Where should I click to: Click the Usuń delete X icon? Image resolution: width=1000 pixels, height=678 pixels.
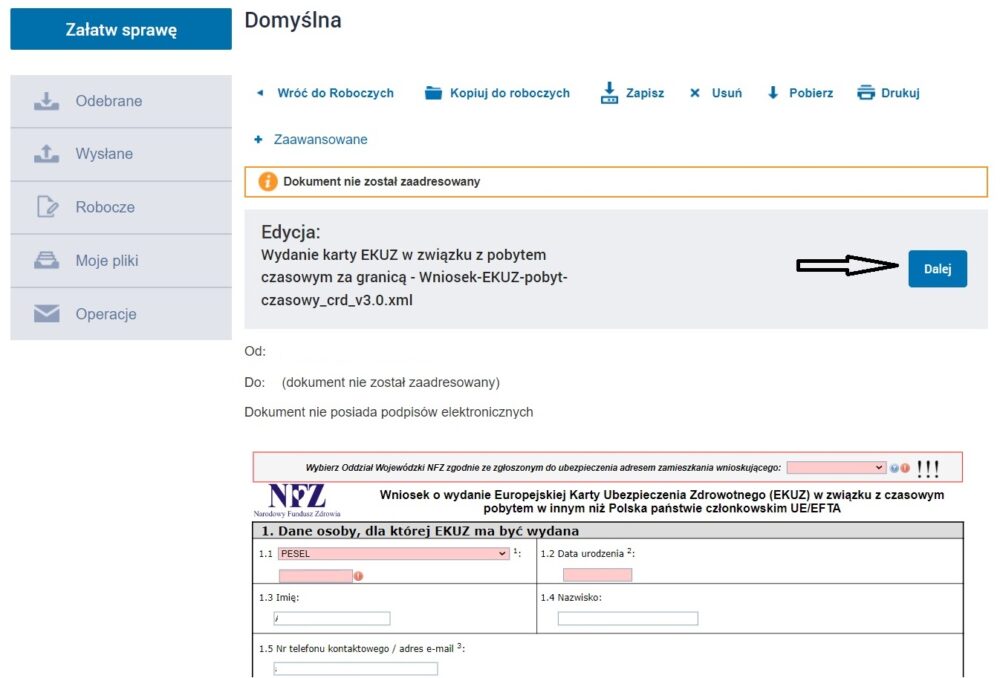point(695,93)
